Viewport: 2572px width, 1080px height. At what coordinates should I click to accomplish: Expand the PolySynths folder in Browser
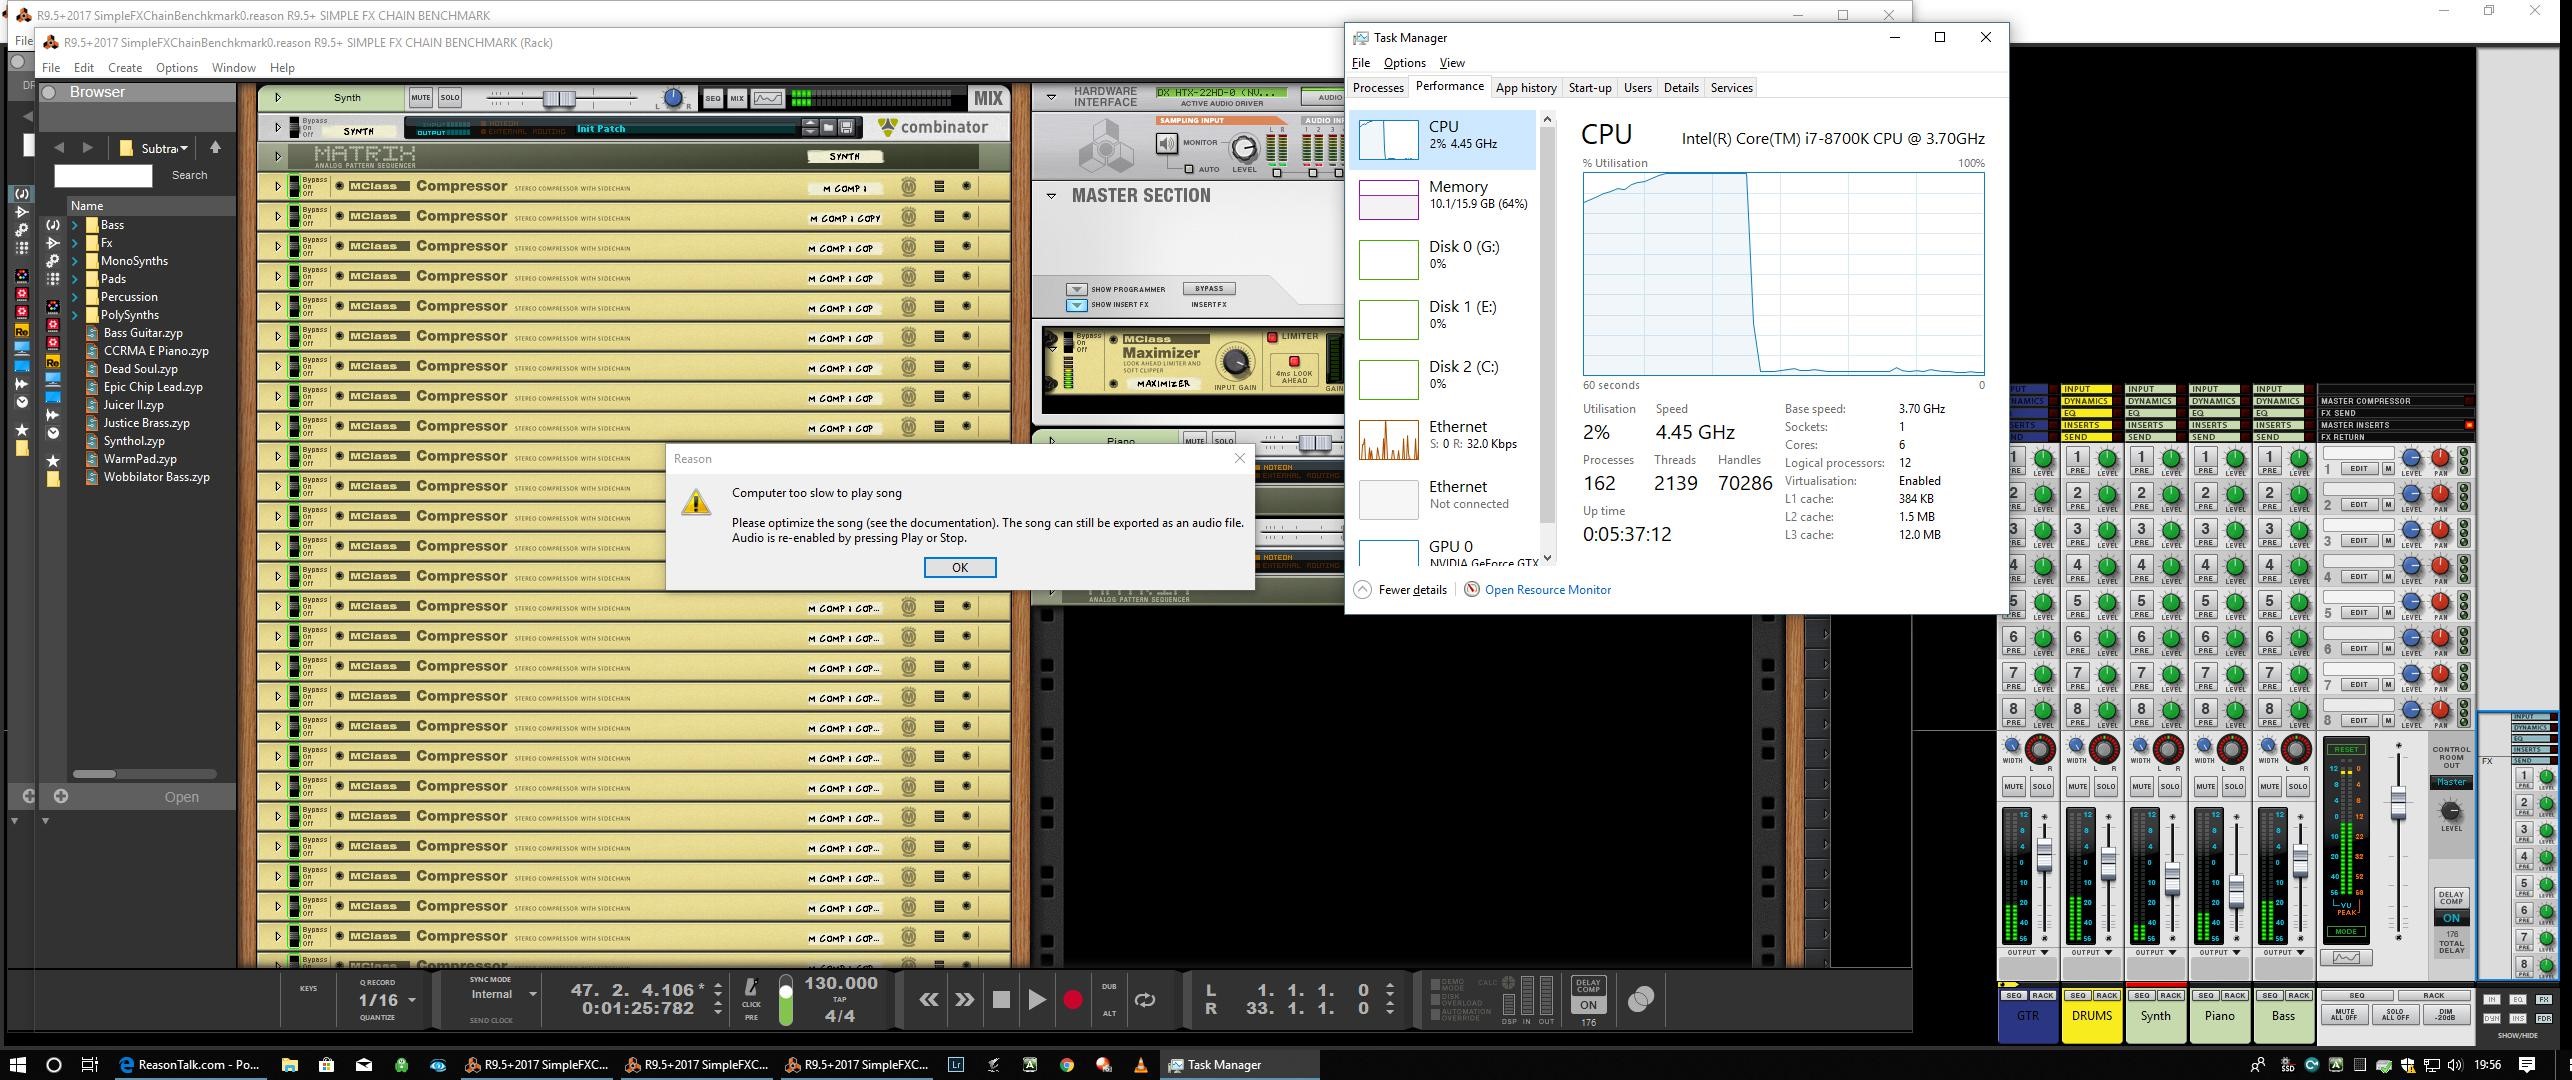pos(75,315)
